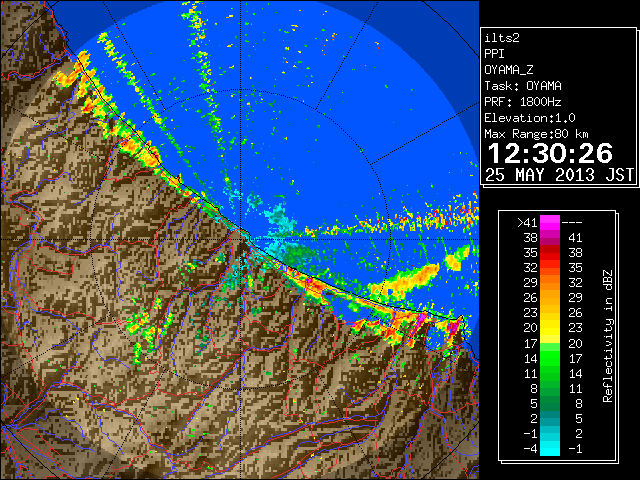Click the '-4' legend bottom-left value
The image size is (640, 480).
530,448
